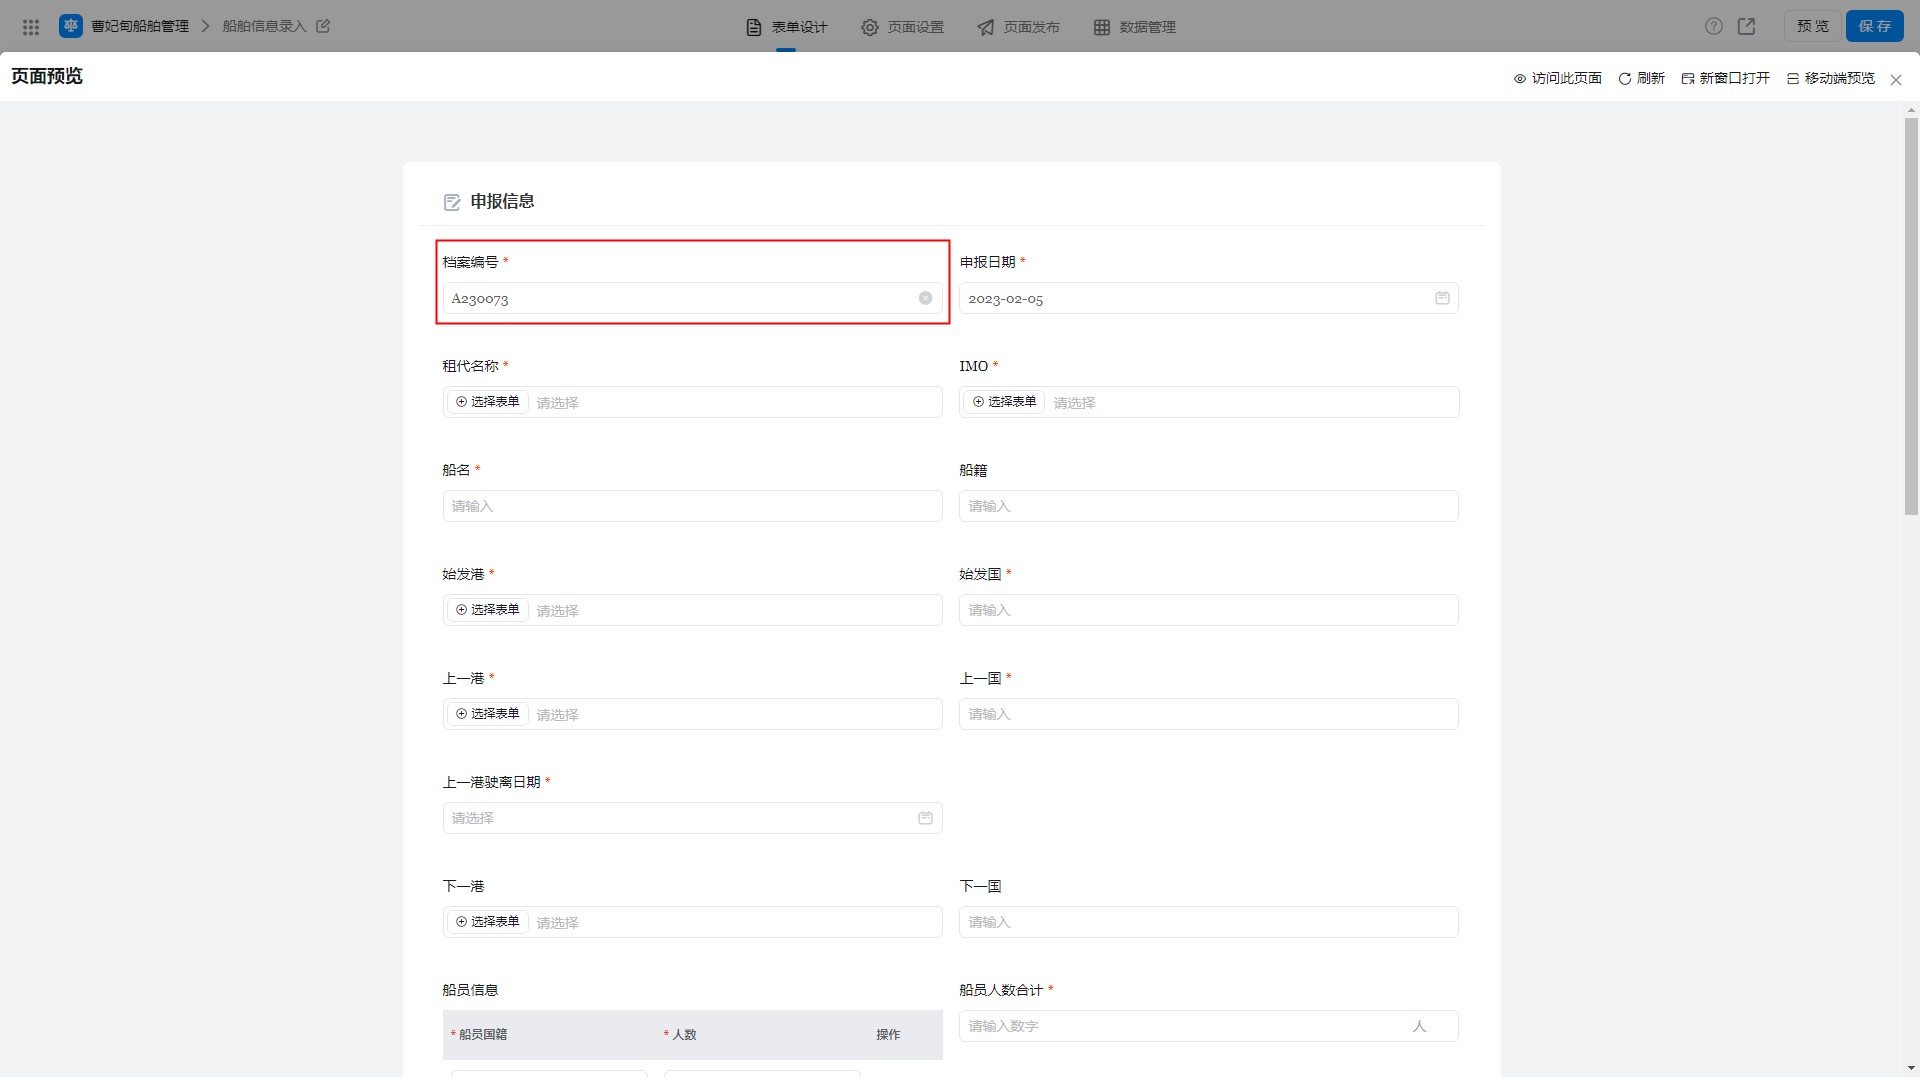Screen dimensions: 1920x1080
Task: Click the 页面预览 title text
Action: click(x=47, y=77)
